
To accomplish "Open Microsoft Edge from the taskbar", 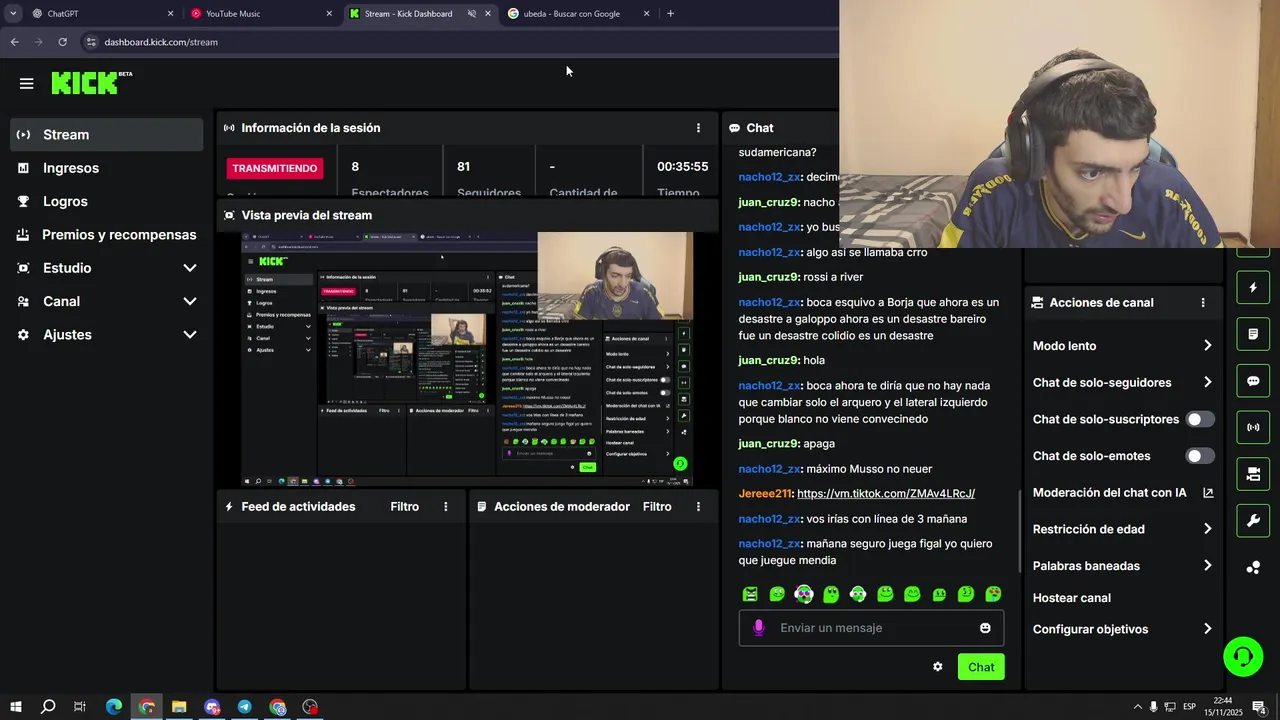I will coord(114,707).
